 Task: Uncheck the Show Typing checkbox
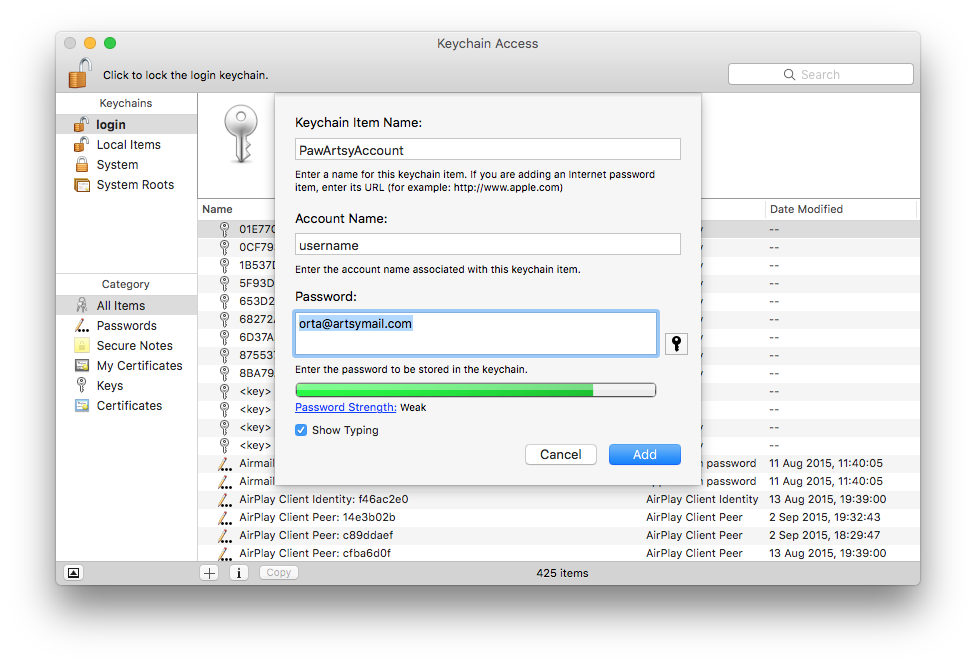(x=301, y=430)
